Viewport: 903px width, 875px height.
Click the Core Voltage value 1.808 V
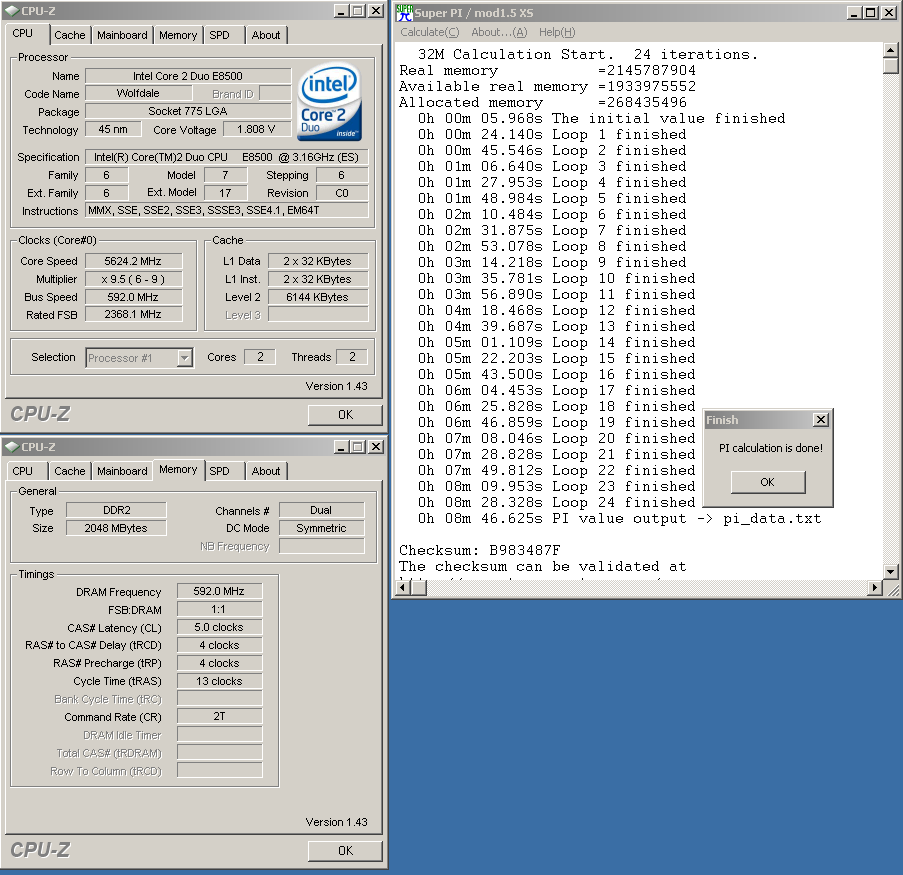point(256,129)
